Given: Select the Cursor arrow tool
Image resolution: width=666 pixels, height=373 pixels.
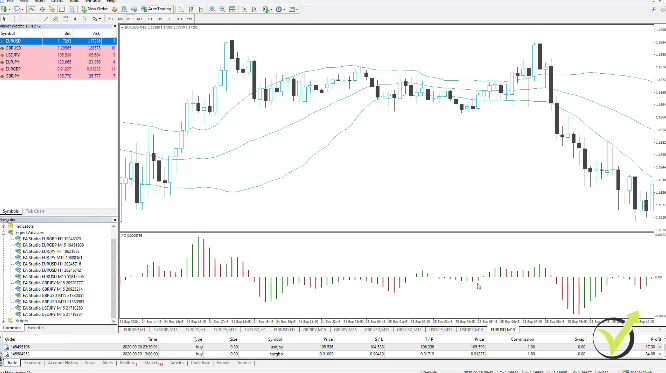Looking at the screenshot, I should pyautogui.click(x=4, y=19).
